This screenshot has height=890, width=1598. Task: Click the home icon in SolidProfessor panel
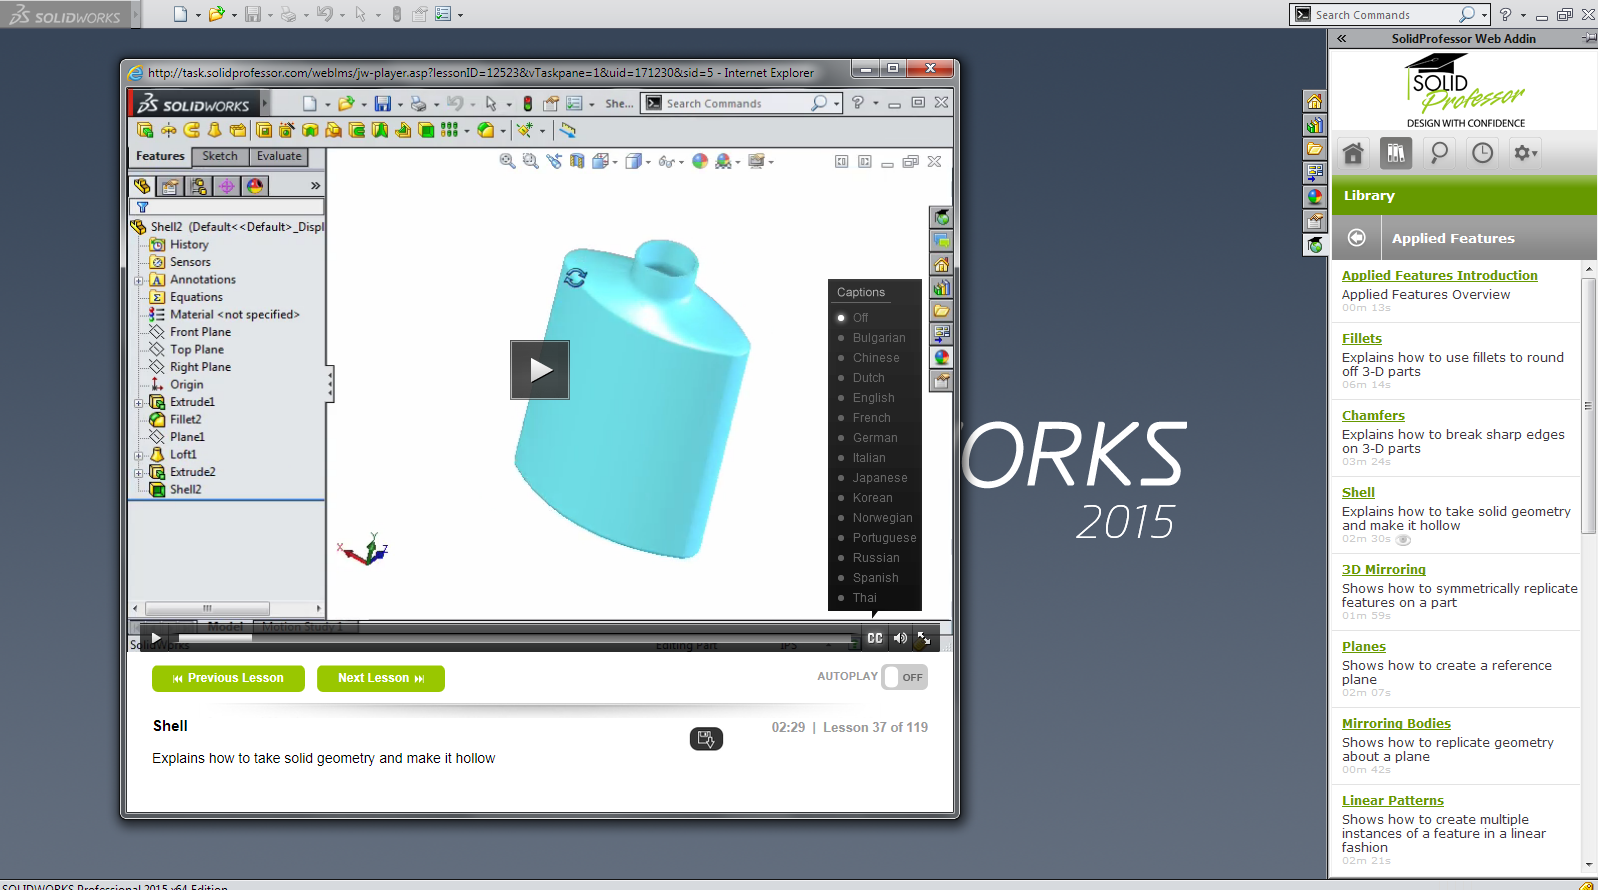1353,153
